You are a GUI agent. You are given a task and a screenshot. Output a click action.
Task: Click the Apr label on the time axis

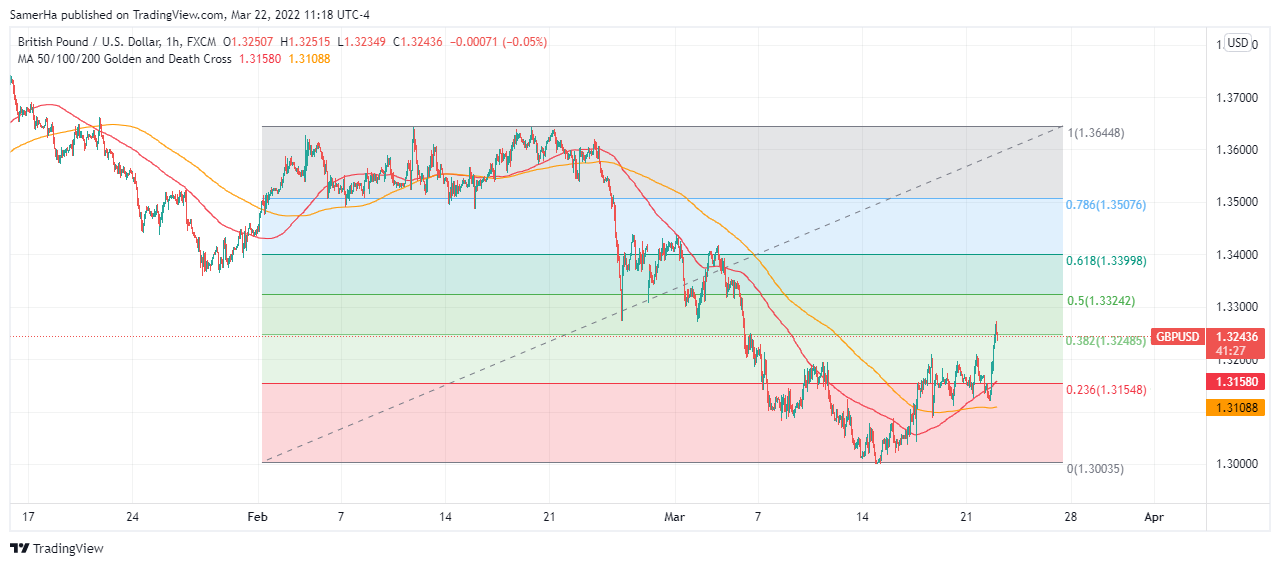point(1154,517)
